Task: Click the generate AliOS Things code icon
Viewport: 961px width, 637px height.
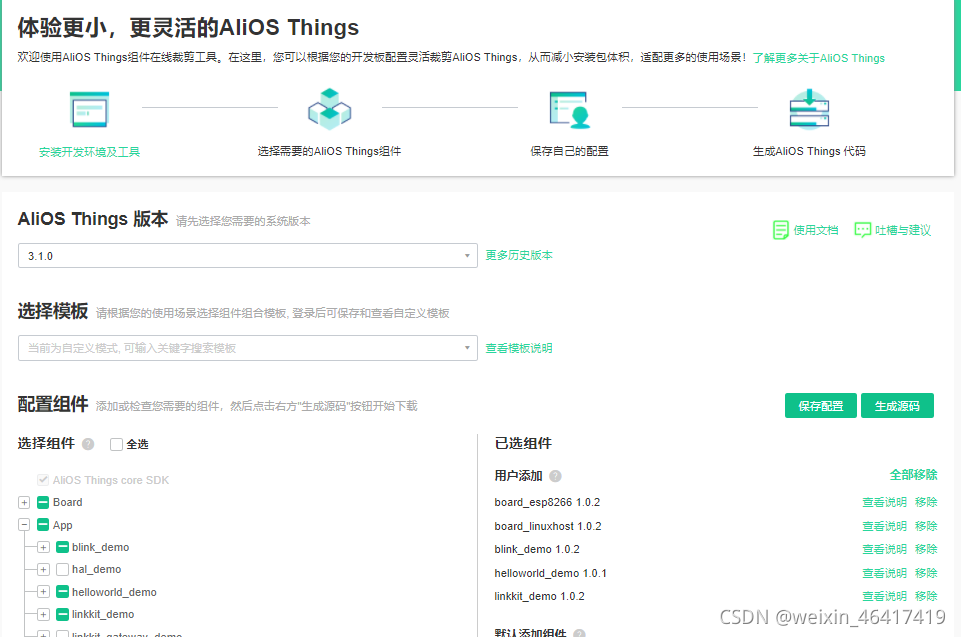Action: (x=809, y=109)
